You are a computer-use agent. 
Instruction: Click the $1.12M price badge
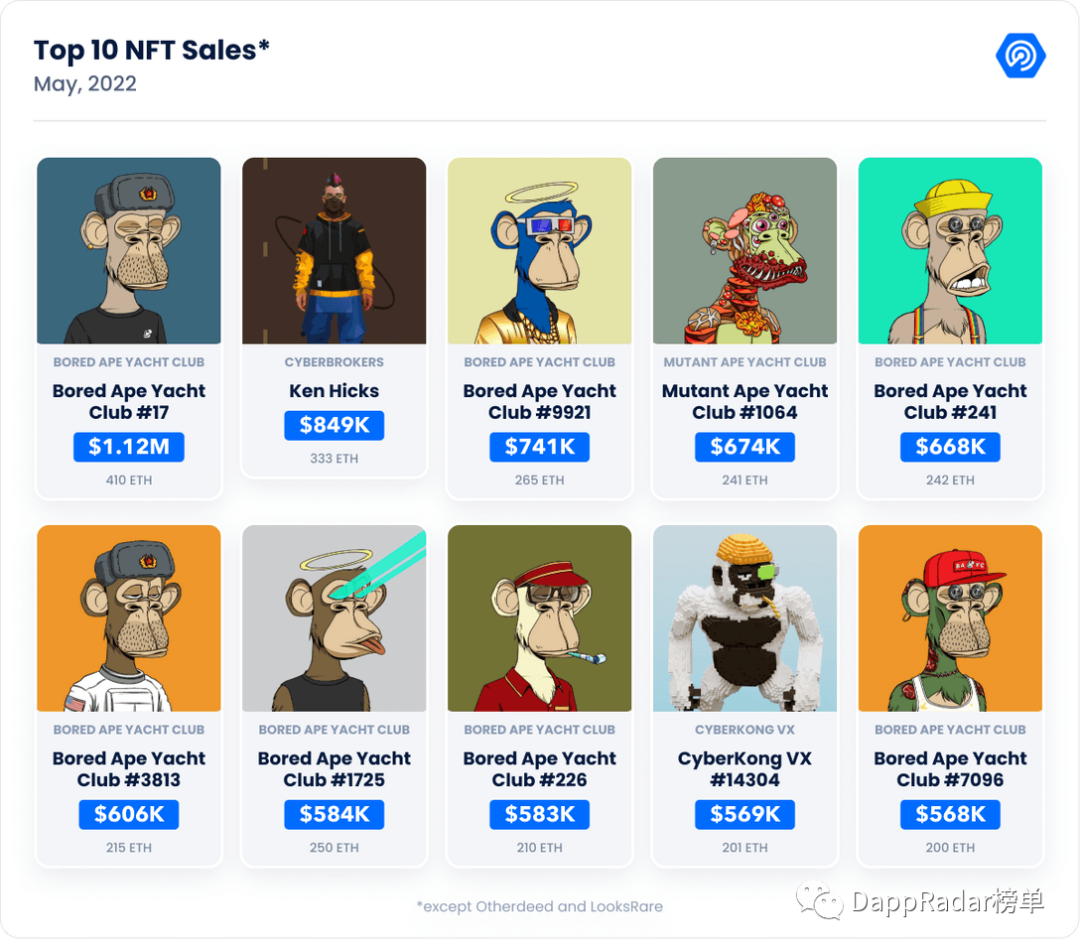(129, 446)
